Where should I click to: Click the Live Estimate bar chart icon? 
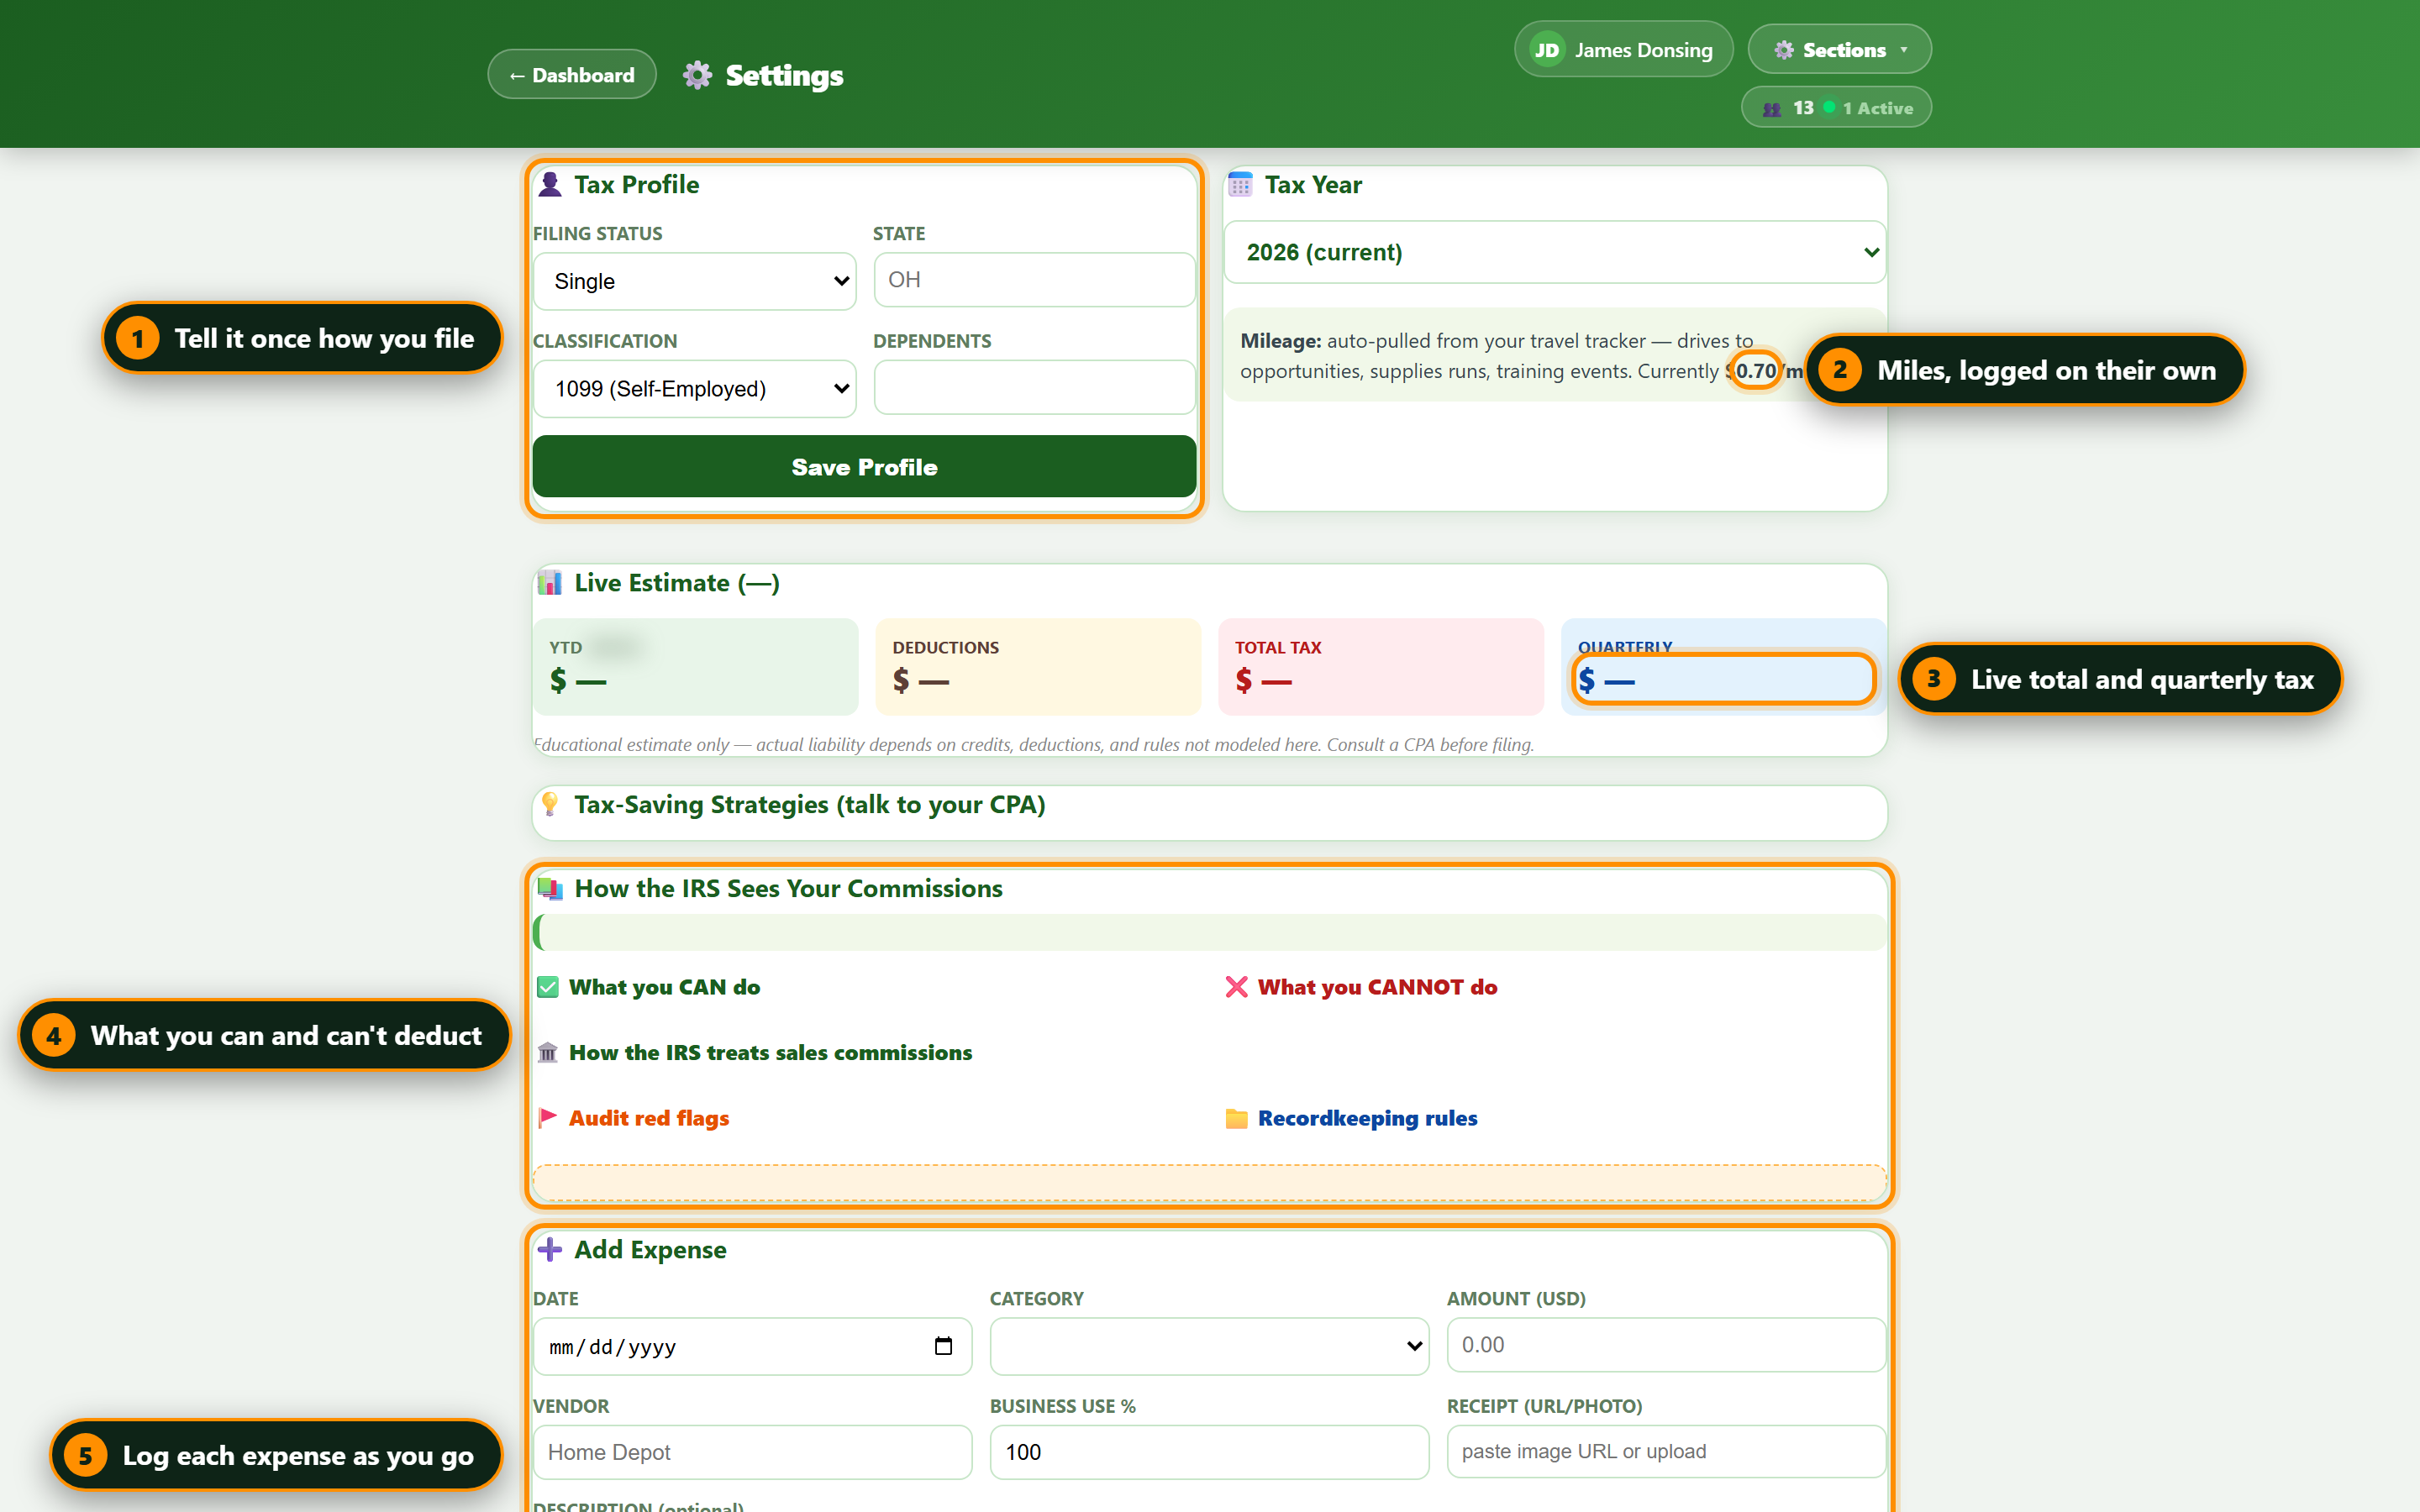point(549,583)
